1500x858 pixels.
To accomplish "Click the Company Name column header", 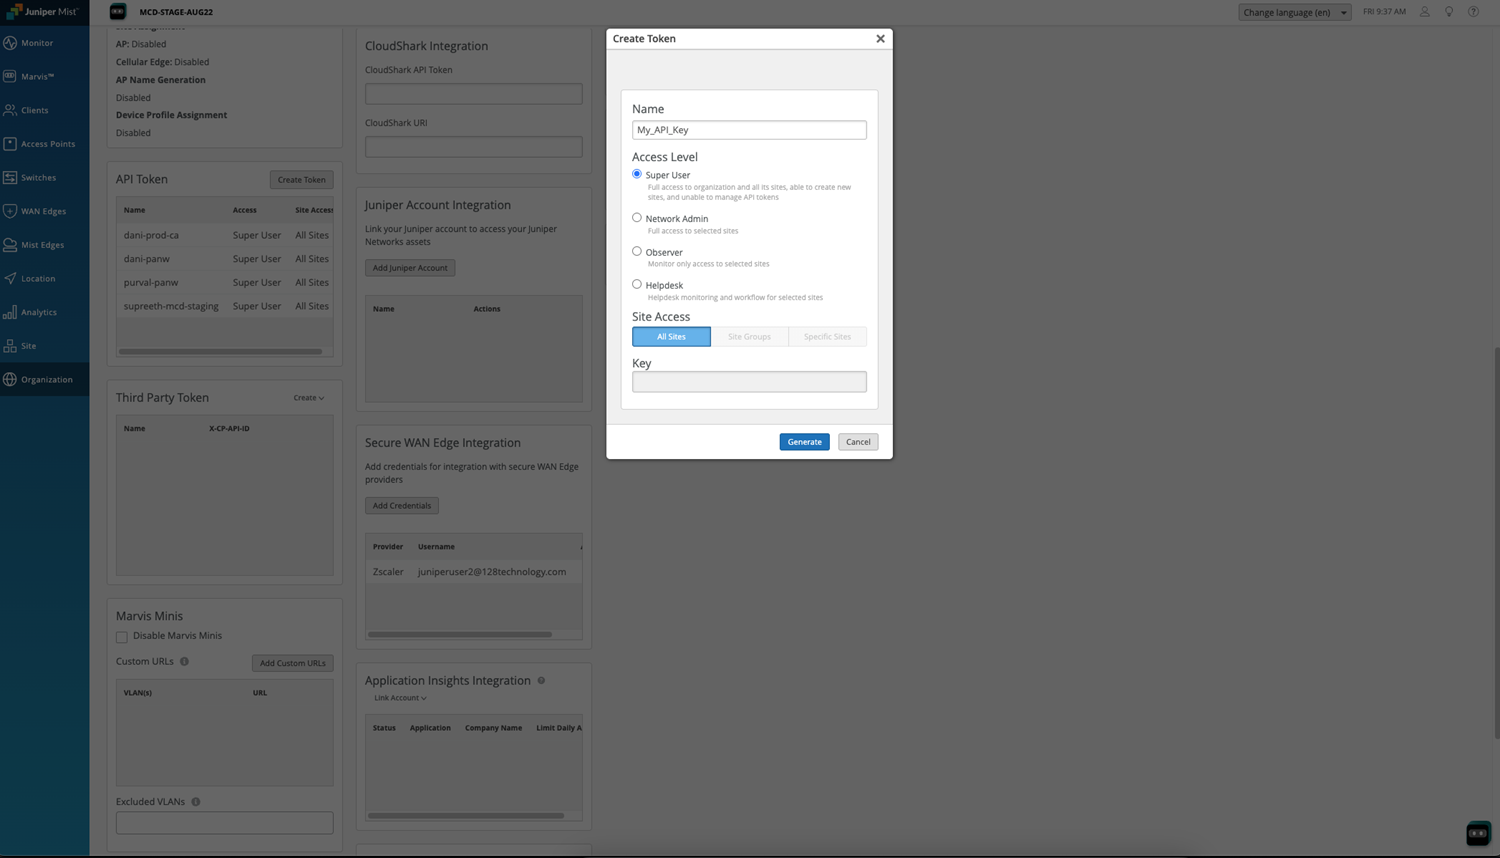I will [493, 728].
